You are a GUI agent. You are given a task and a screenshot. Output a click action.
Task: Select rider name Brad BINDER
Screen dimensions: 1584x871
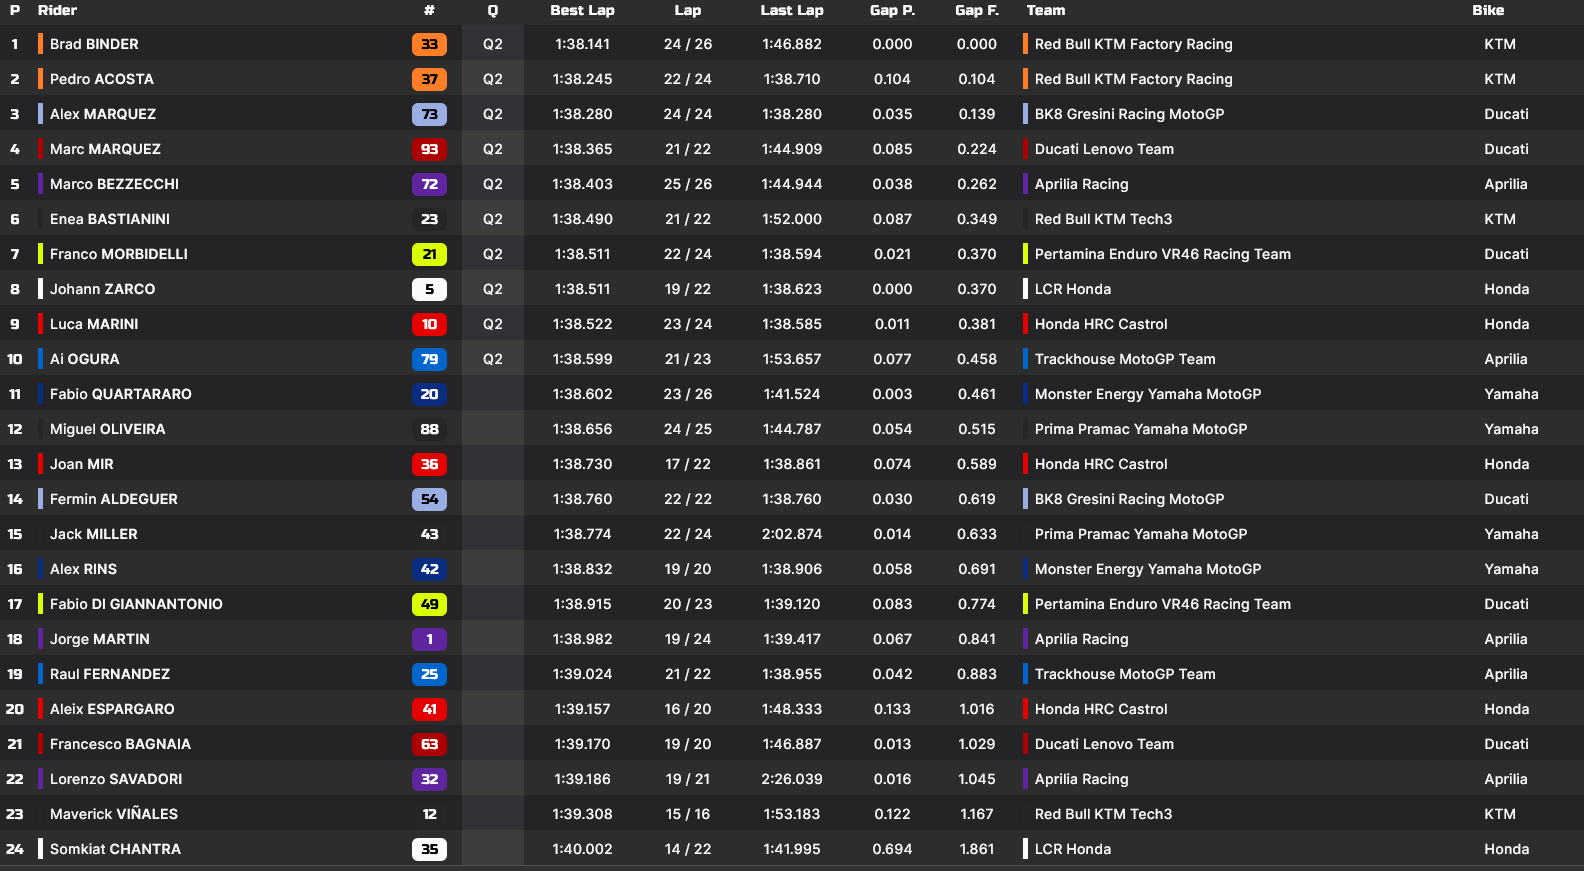pyautogui.click(x=94, y=44)
